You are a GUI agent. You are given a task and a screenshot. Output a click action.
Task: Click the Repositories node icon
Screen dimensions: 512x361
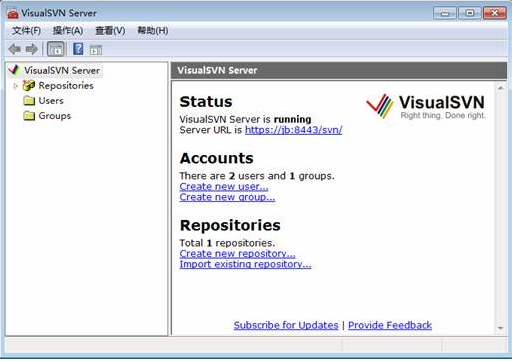click(29, 85)
